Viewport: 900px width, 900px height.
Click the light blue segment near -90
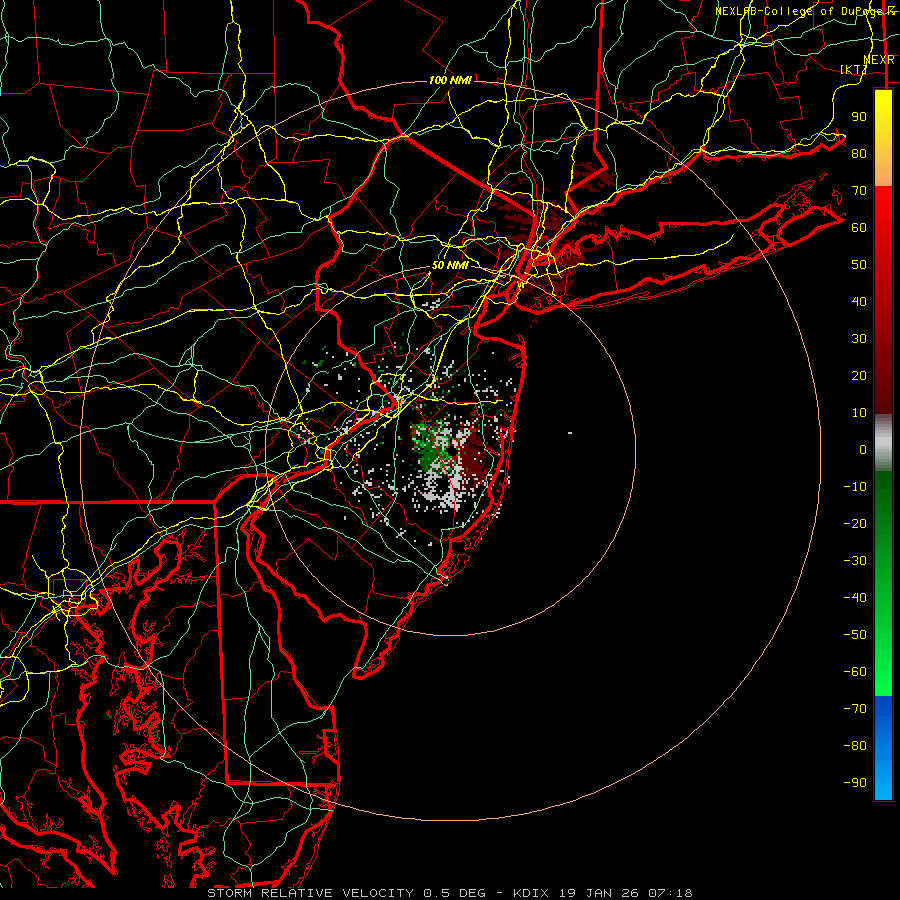(883, 778)
